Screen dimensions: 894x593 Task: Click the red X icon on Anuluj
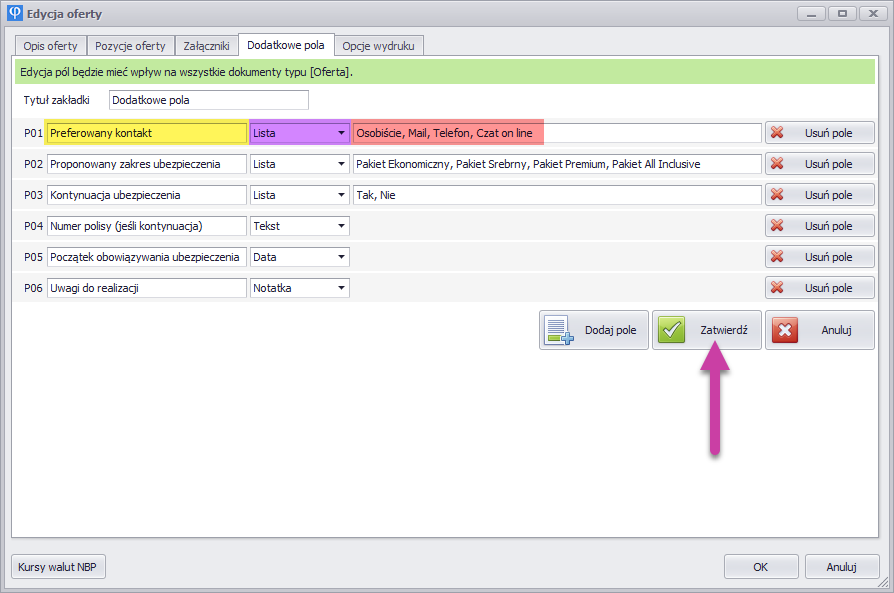point(785,330)
